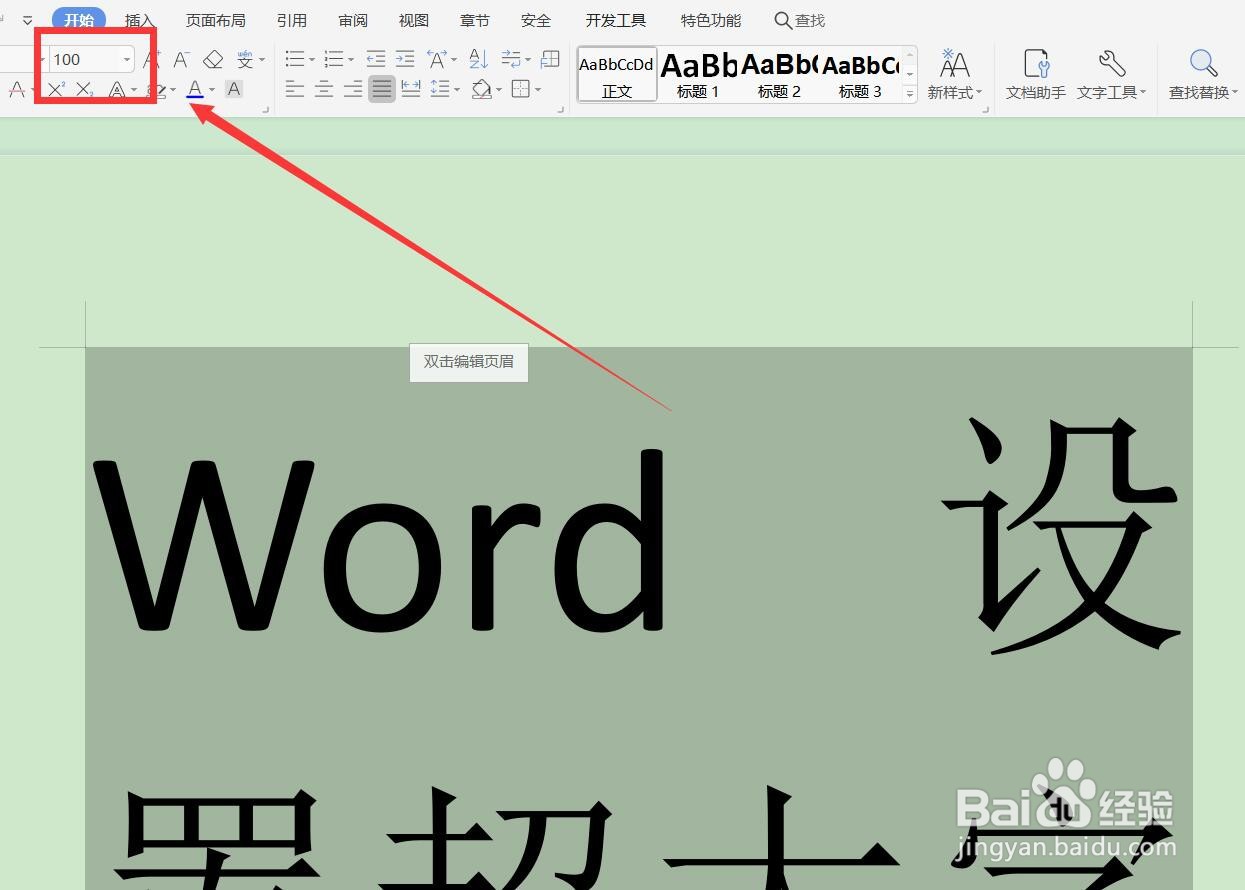Open 文档助手

[x=1036, y=74]
